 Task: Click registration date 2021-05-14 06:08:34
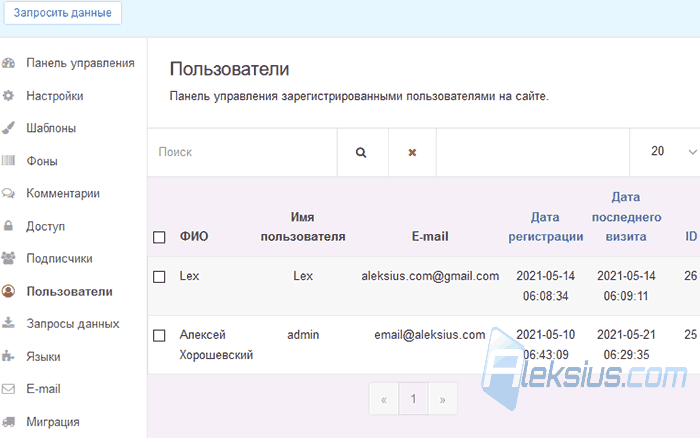click(x=546, y=286)
